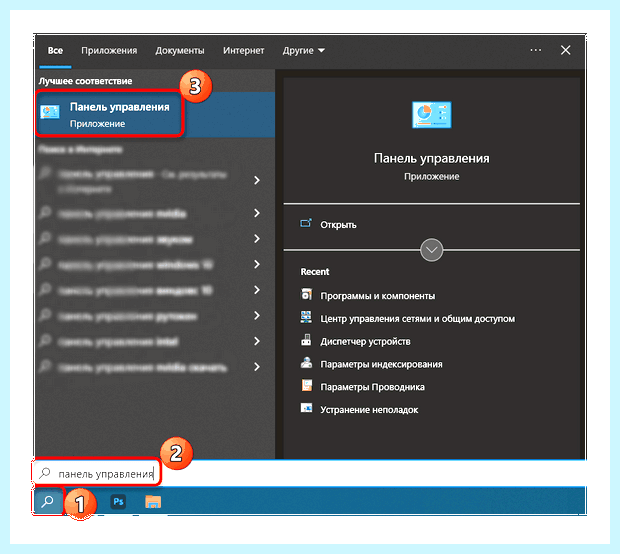Open Photoshop from the taskbar
The width and height of the screenshot is (620, 554).
point(118,502)
